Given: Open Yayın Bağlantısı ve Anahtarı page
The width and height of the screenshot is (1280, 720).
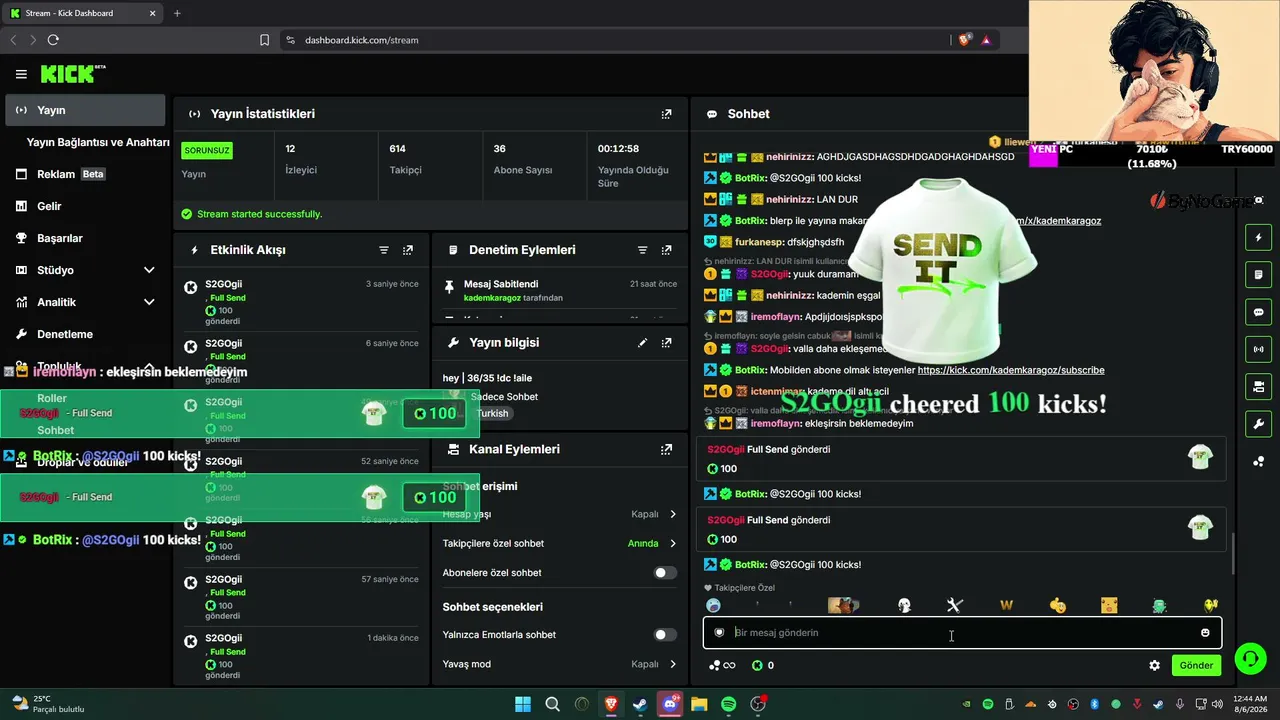Looking at the screenshot, I should click(98, 142).
